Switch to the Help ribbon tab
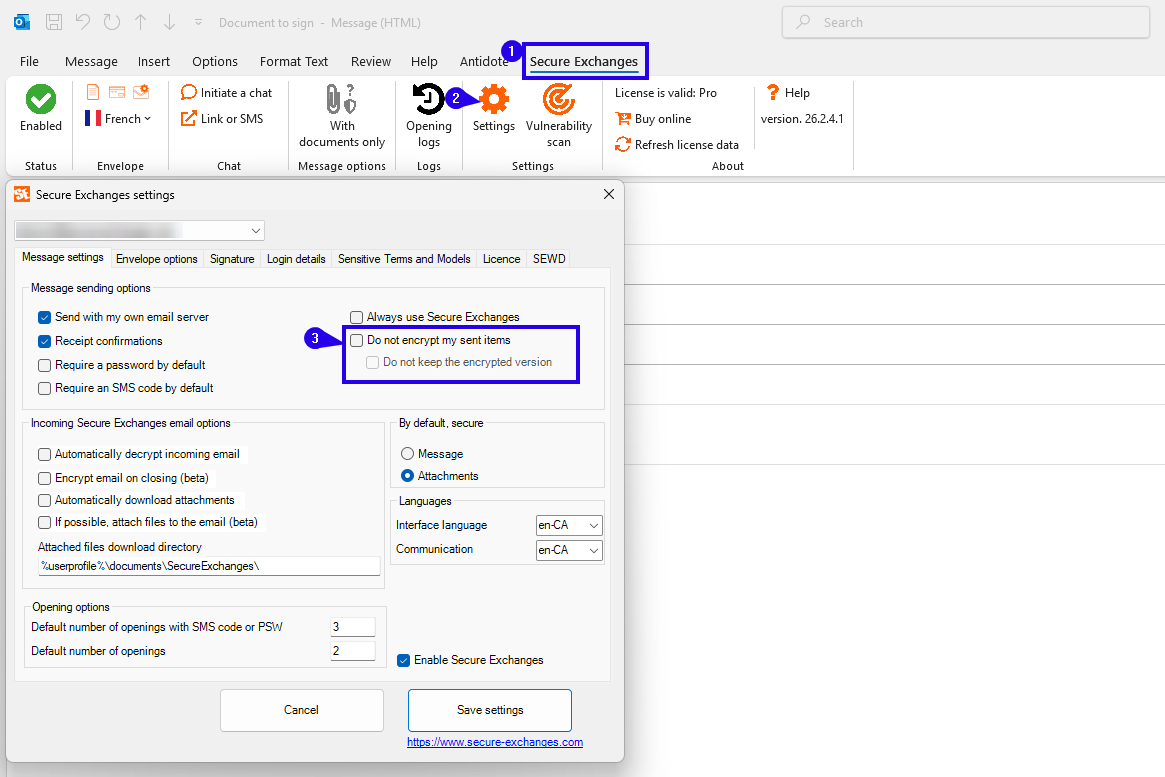This screenshot has height=777, width=1165. [x=424, y=62]
